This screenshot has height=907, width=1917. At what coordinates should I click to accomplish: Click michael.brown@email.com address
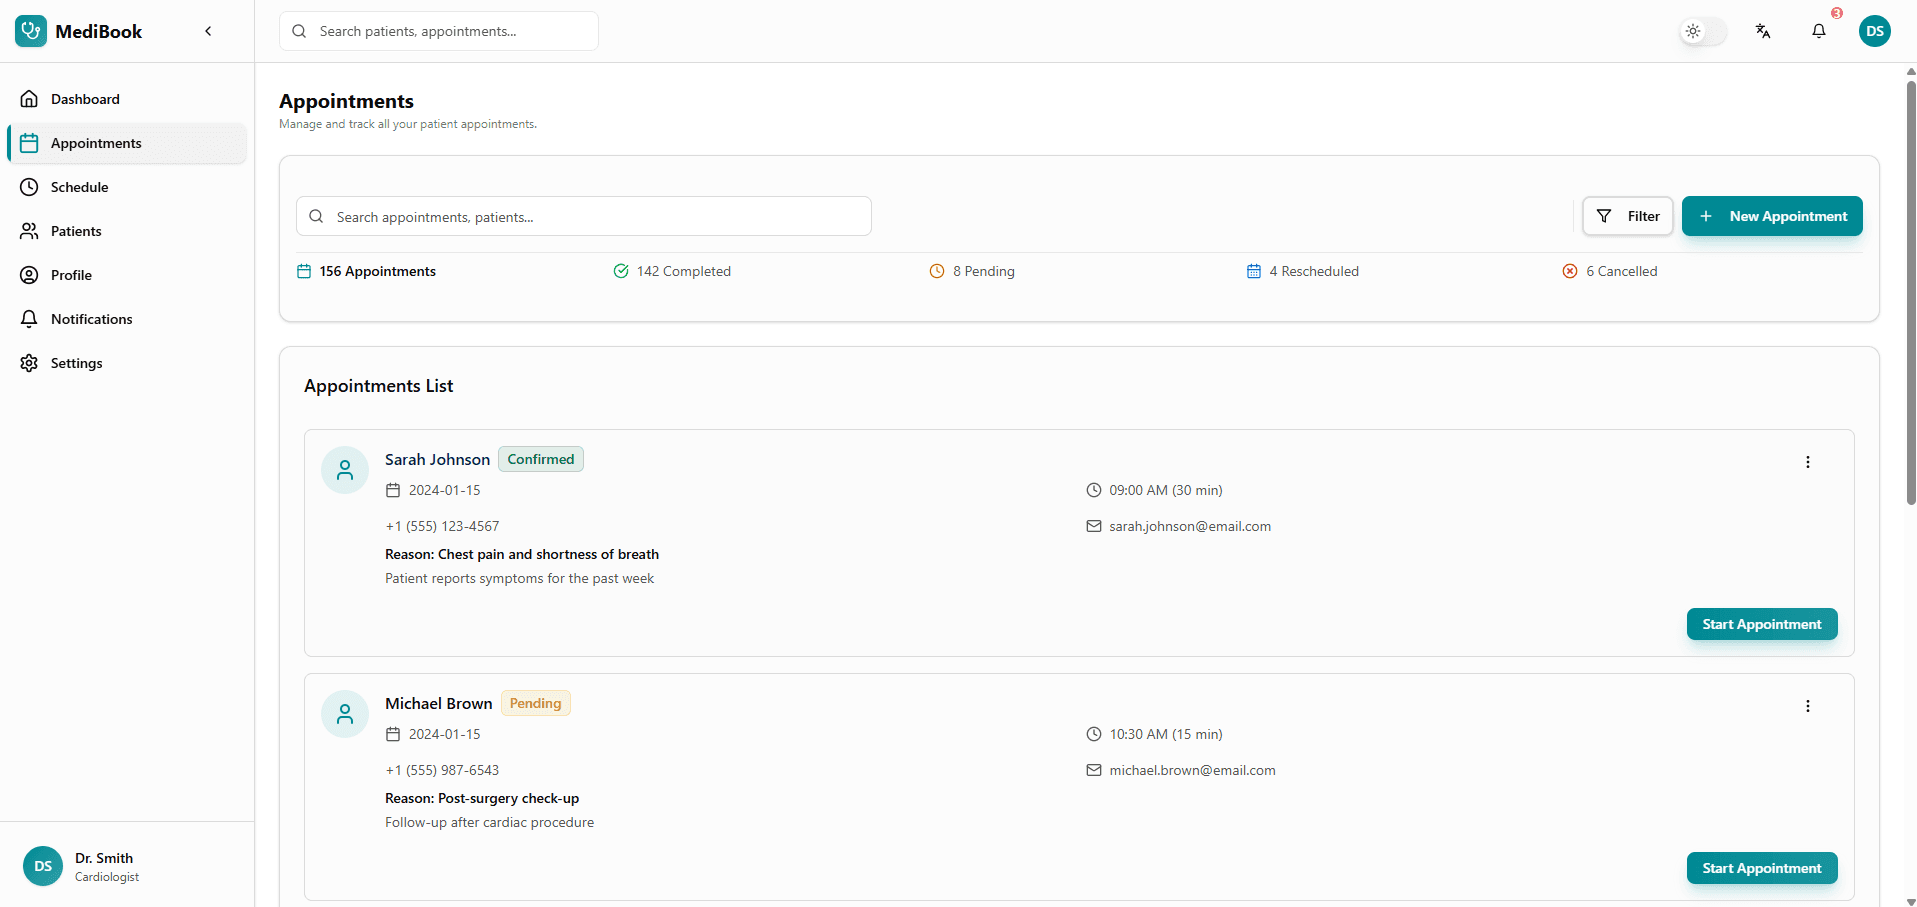point(1192,770)
